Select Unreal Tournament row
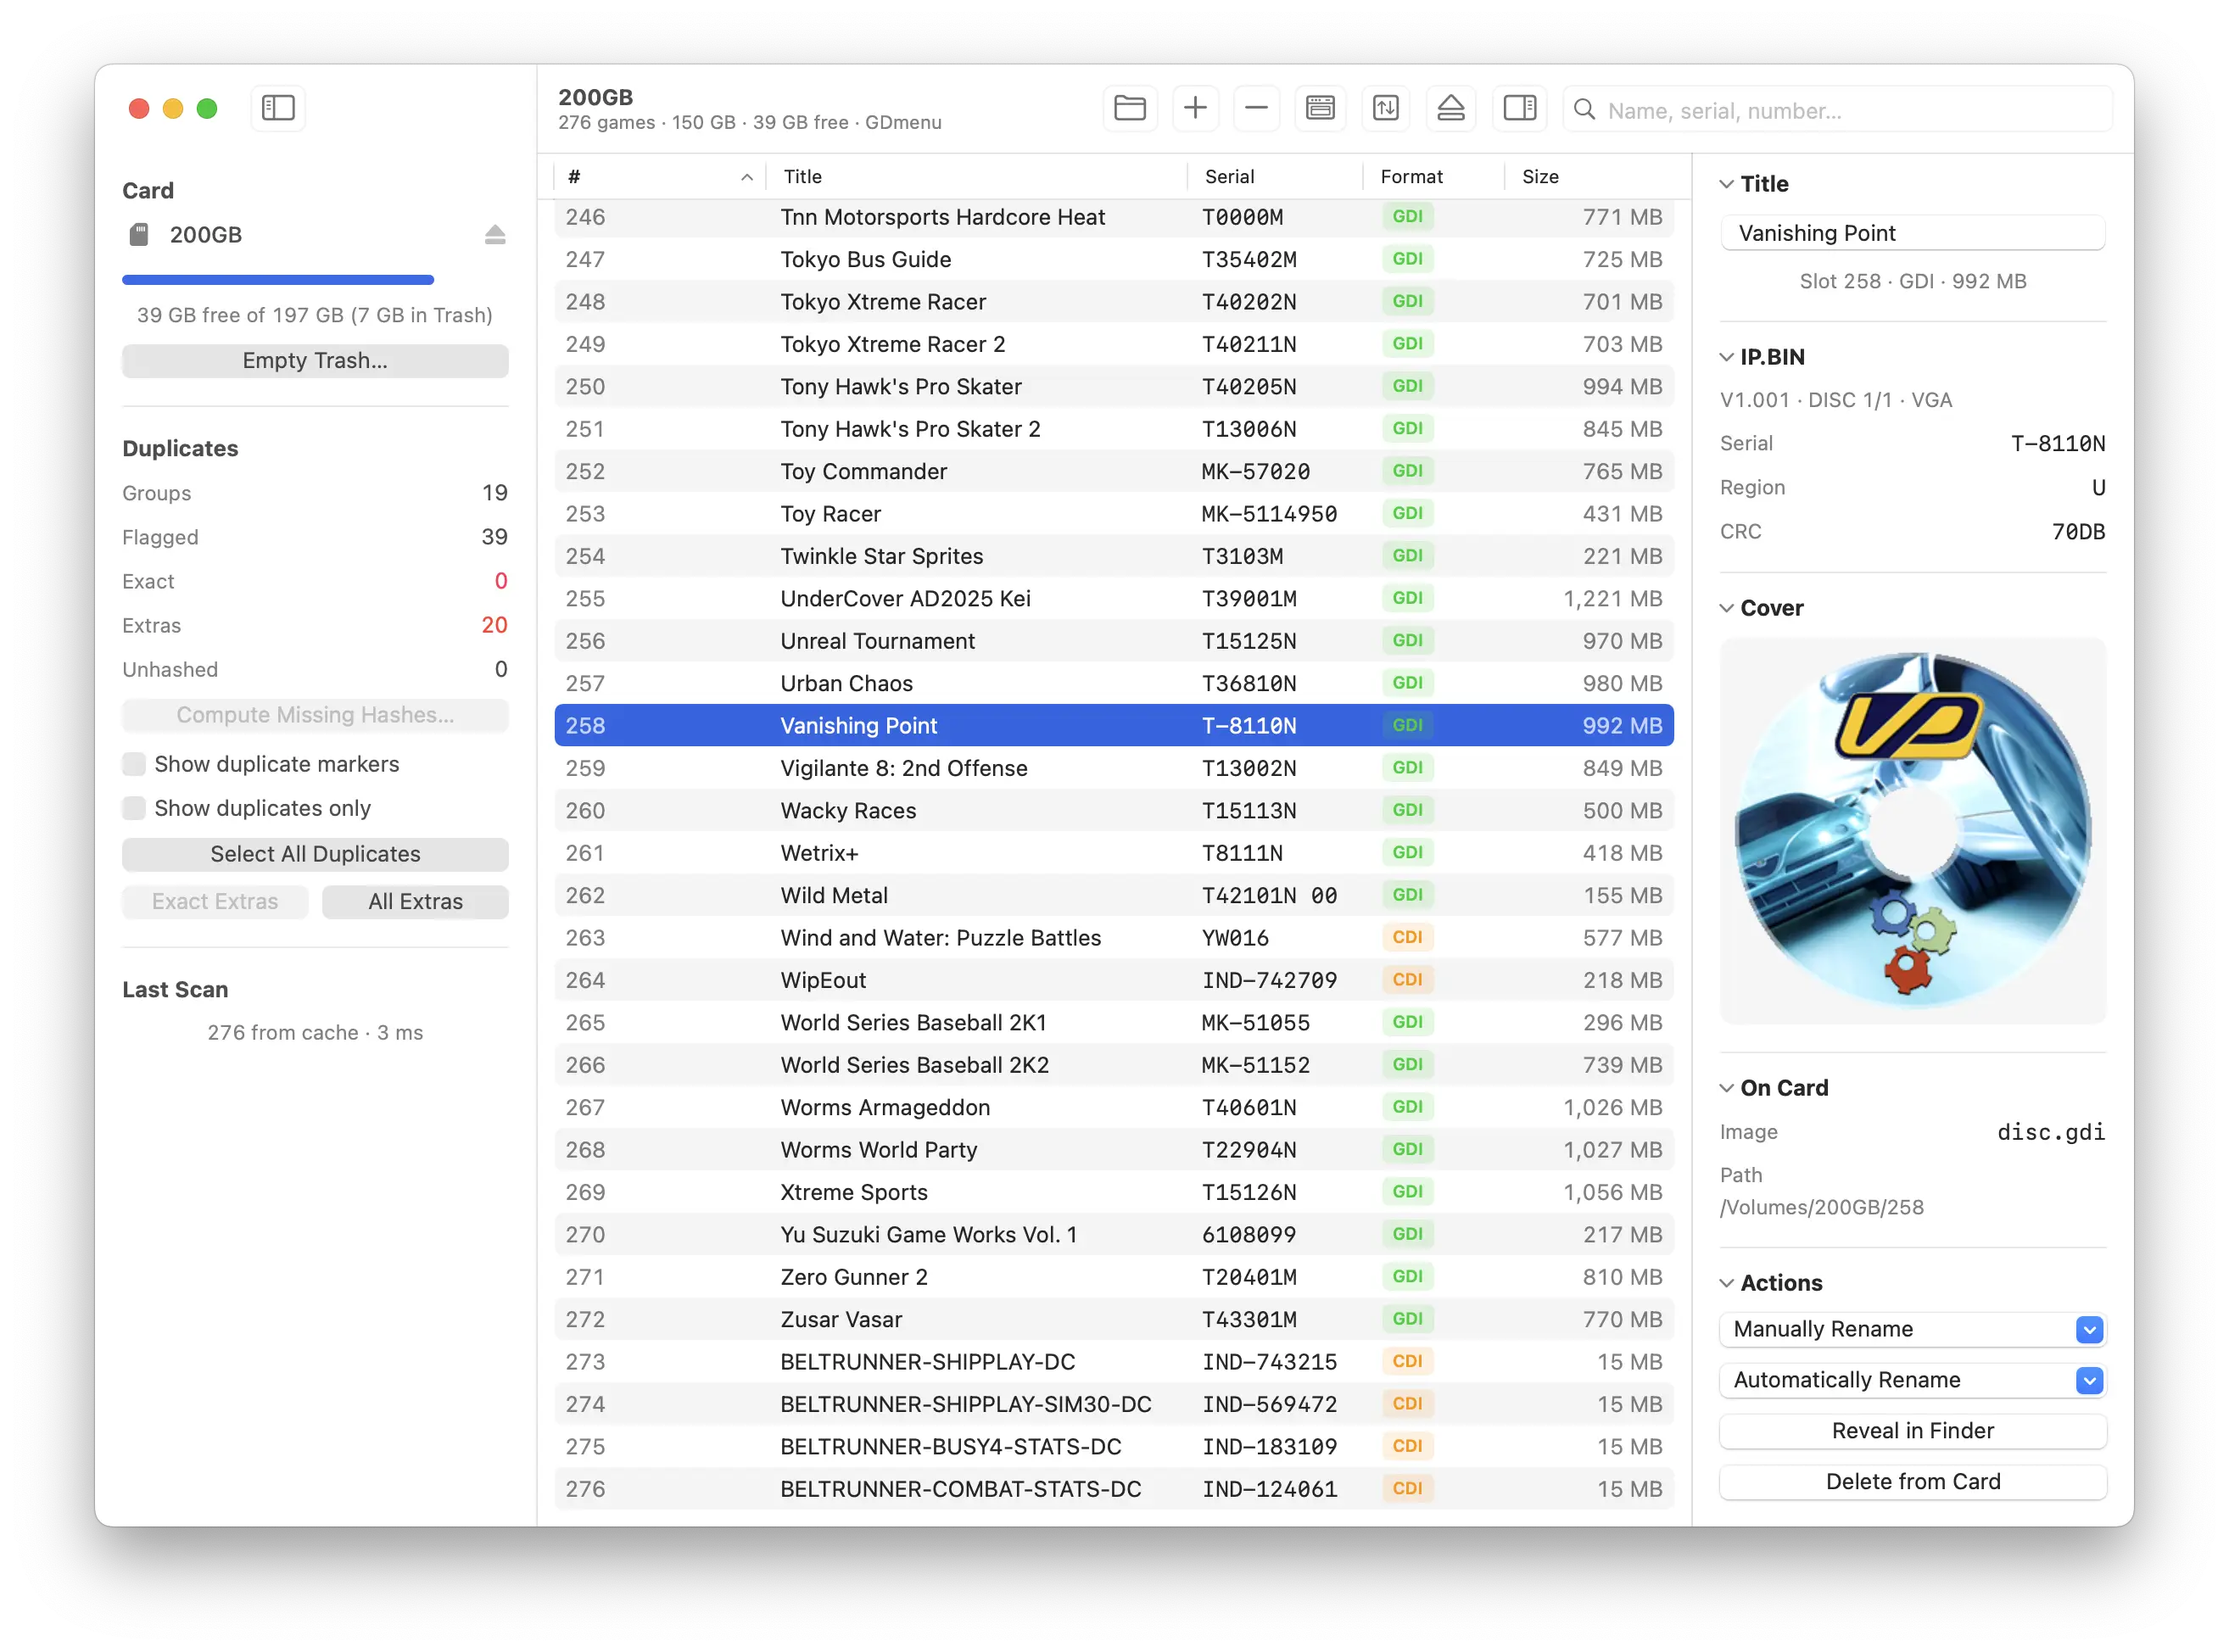The width and height of the screenshot is (2229, 1652). 1113,641
